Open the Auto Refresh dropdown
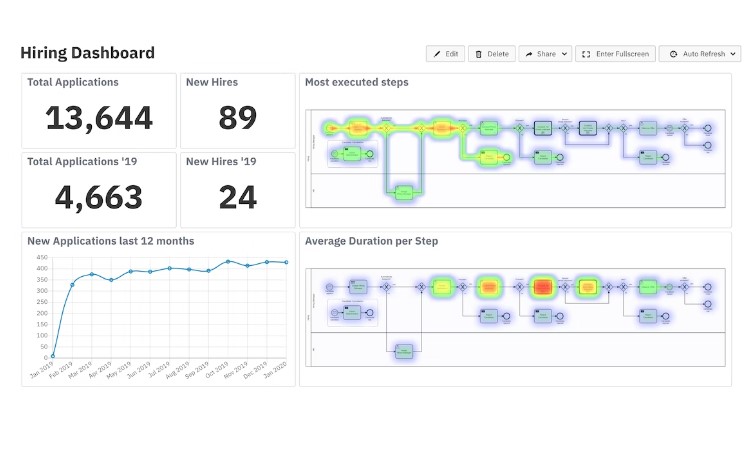Screen dimensions: 753x455 pyautogui.click(x=700, y=54)
